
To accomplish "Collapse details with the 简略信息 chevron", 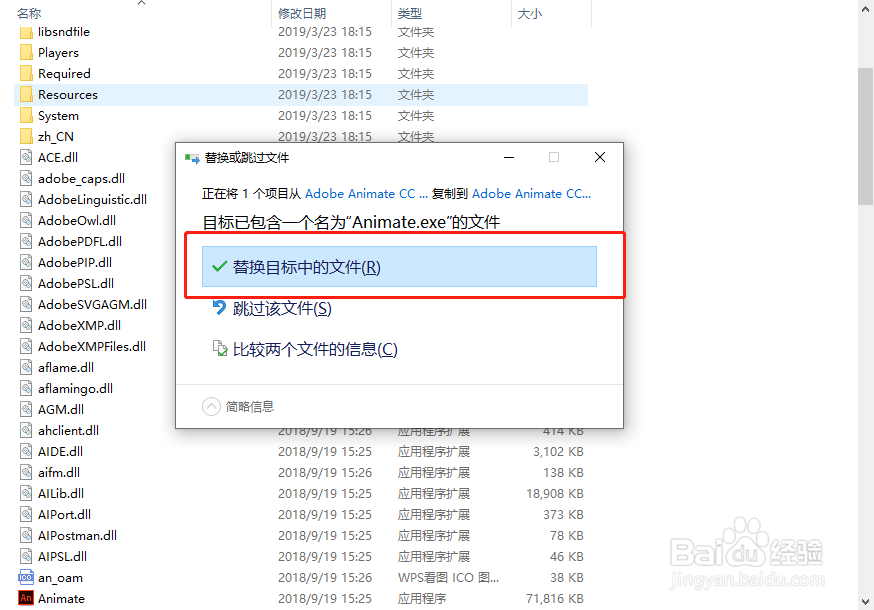I will pyautogui.click(x=211, y=406).
